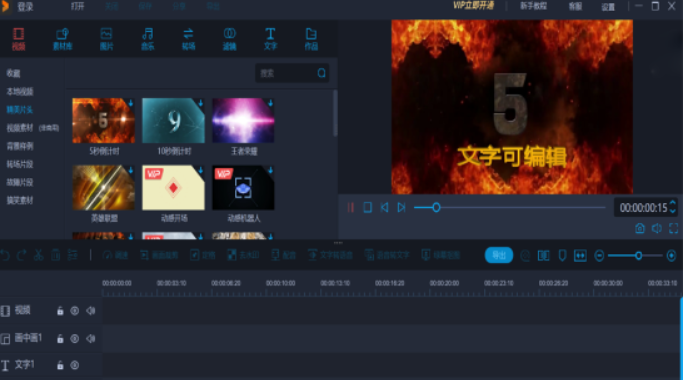
Task: Download the 王者荣耀 template via arrow
Action: click(x=270, y=103)
